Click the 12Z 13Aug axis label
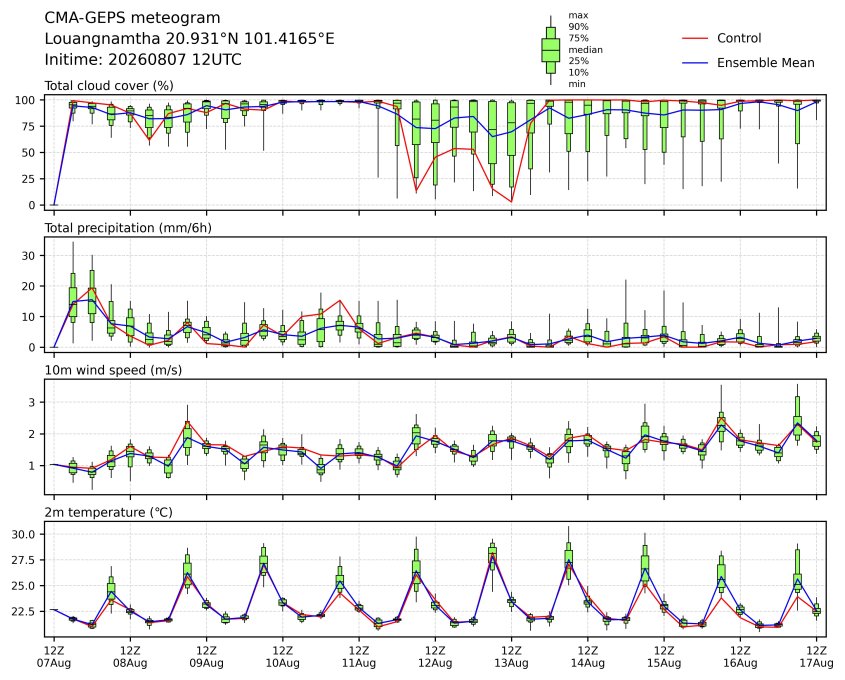845x680 pixels. click(x=511, y=657)
